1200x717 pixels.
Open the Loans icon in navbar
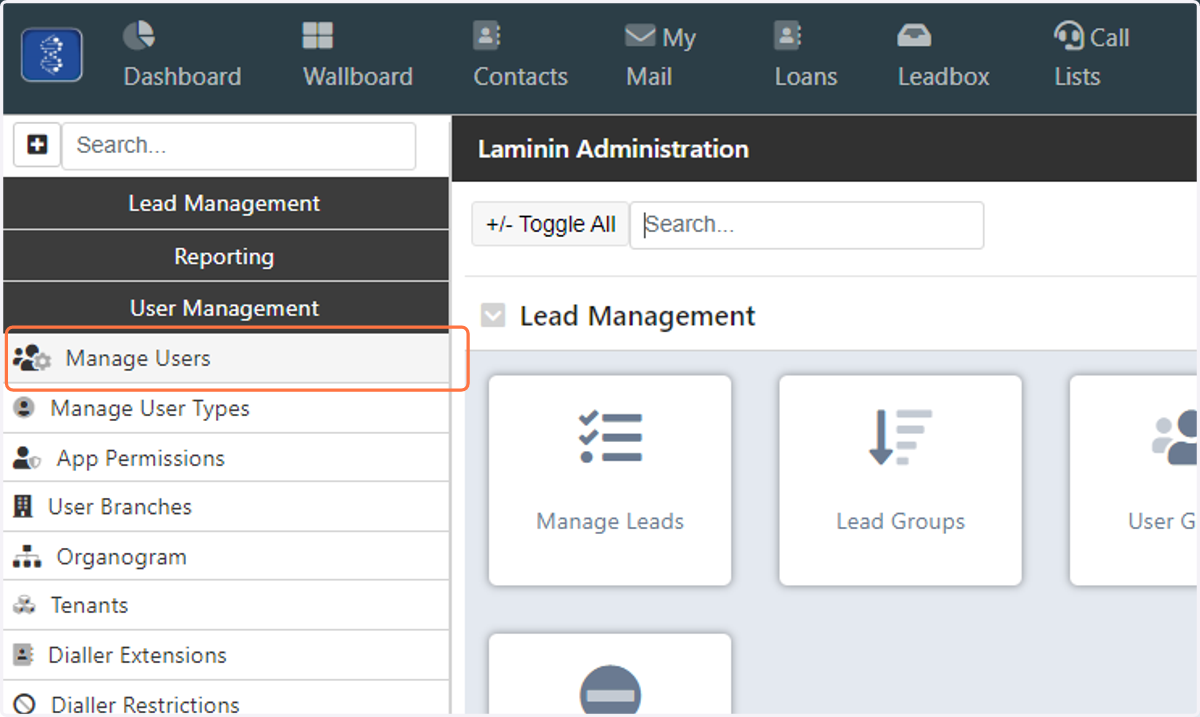(788, 37)
